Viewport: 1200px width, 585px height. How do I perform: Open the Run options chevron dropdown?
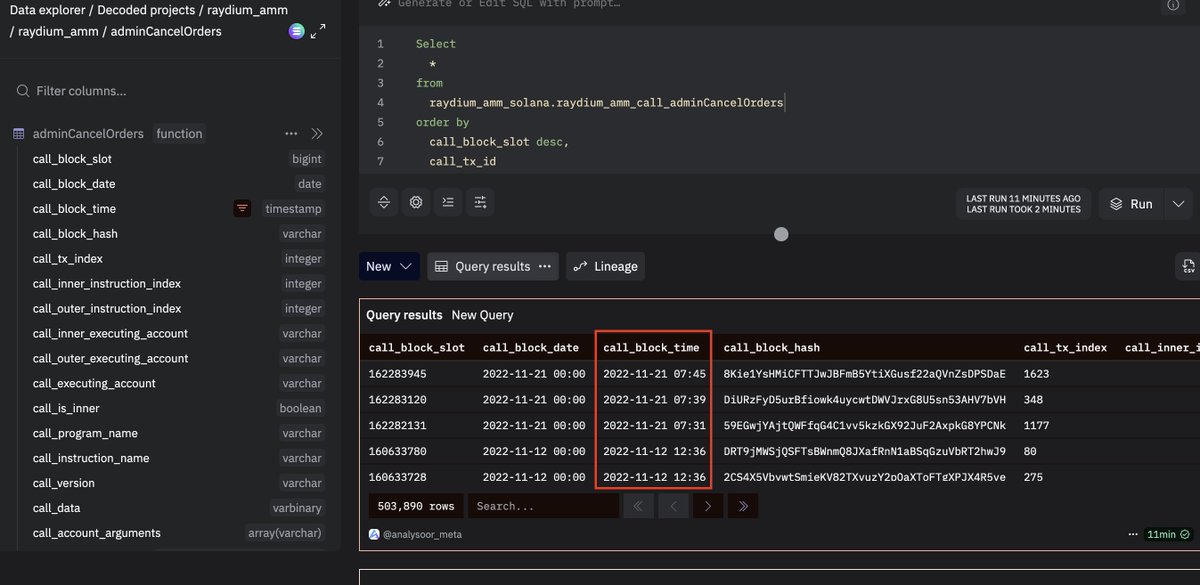tap(1180, 203)
